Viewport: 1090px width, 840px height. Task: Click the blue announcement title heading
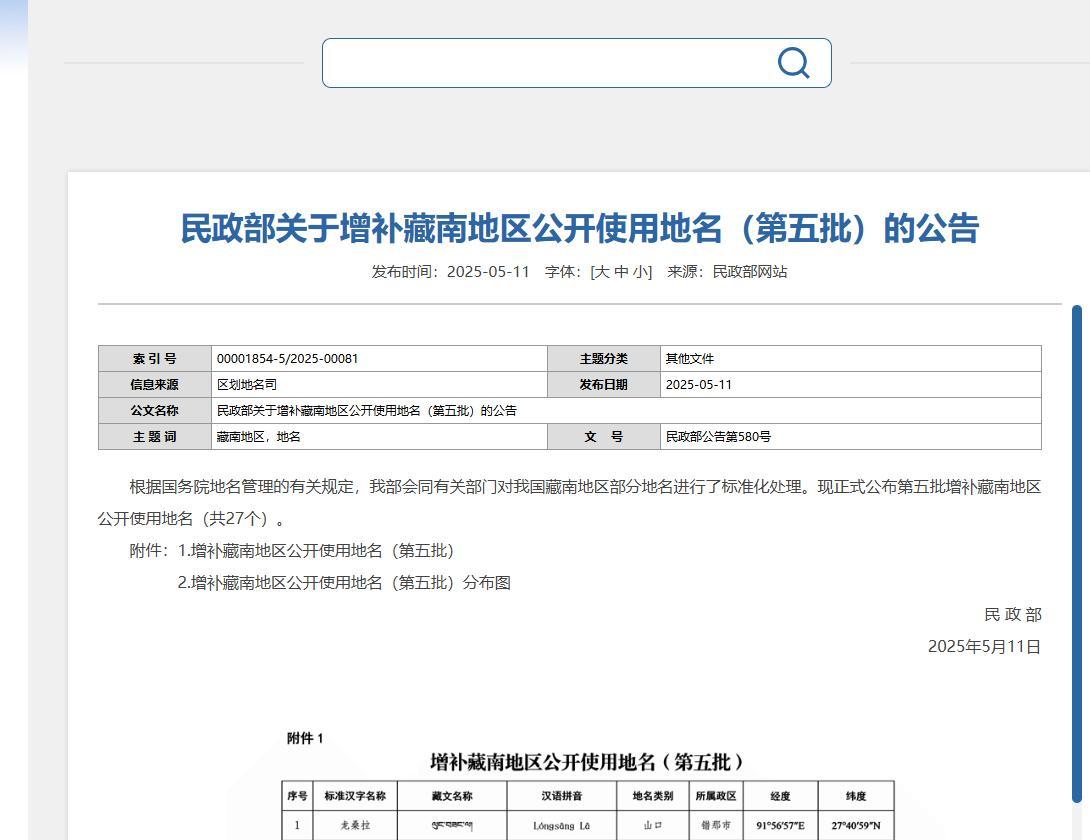tap(579, 229)
